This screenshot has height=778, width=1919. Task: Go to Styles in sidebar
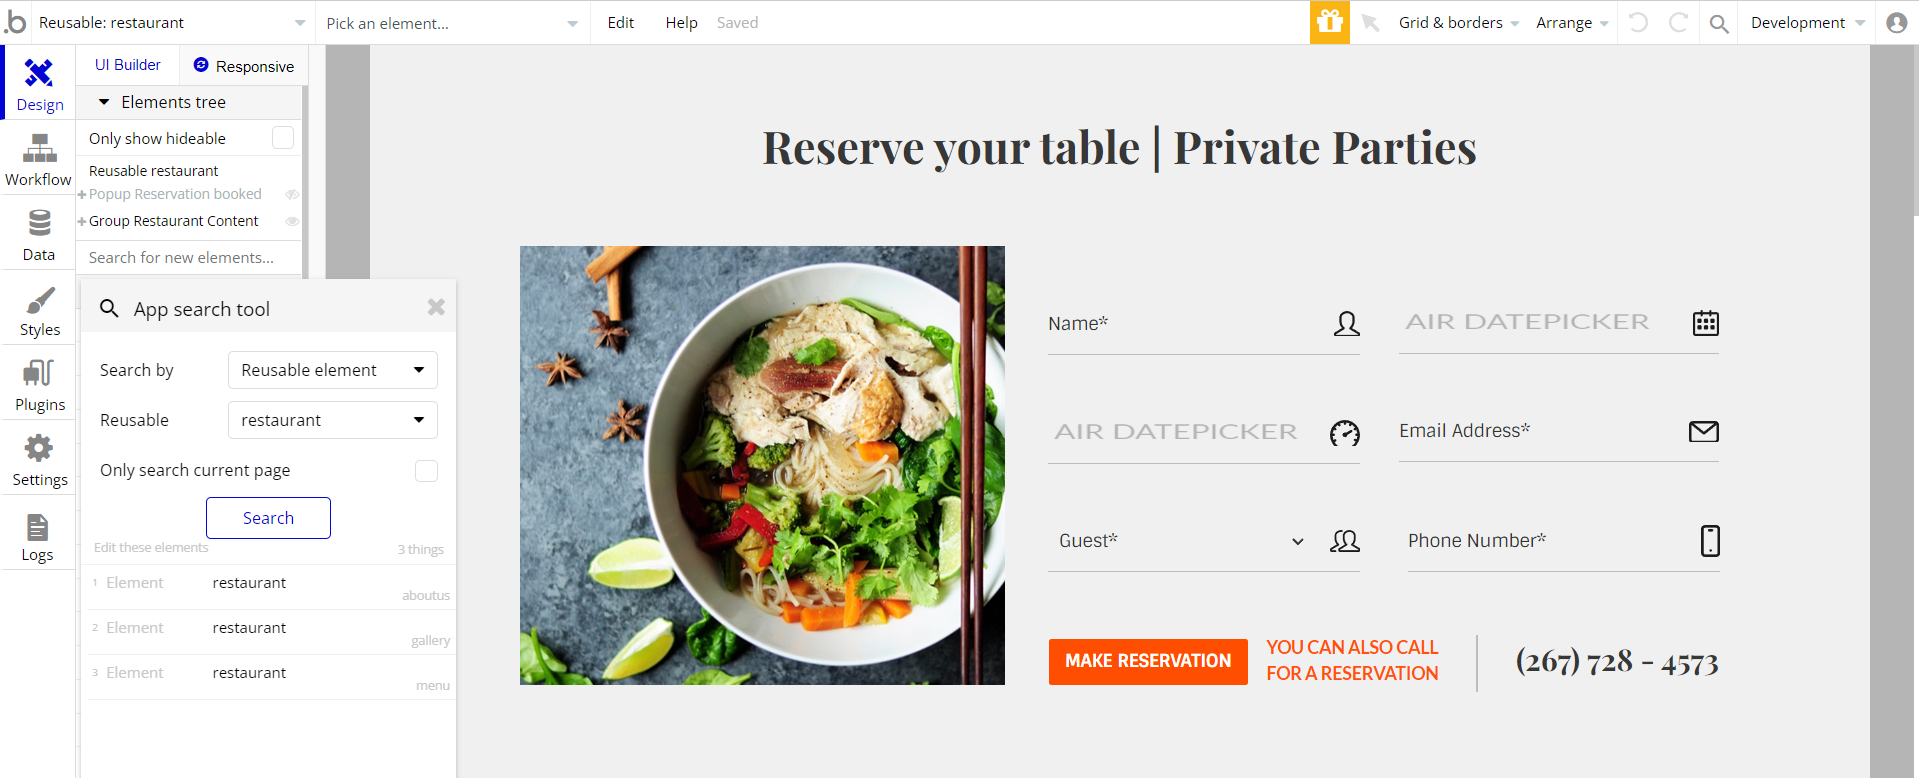[39, 310]
